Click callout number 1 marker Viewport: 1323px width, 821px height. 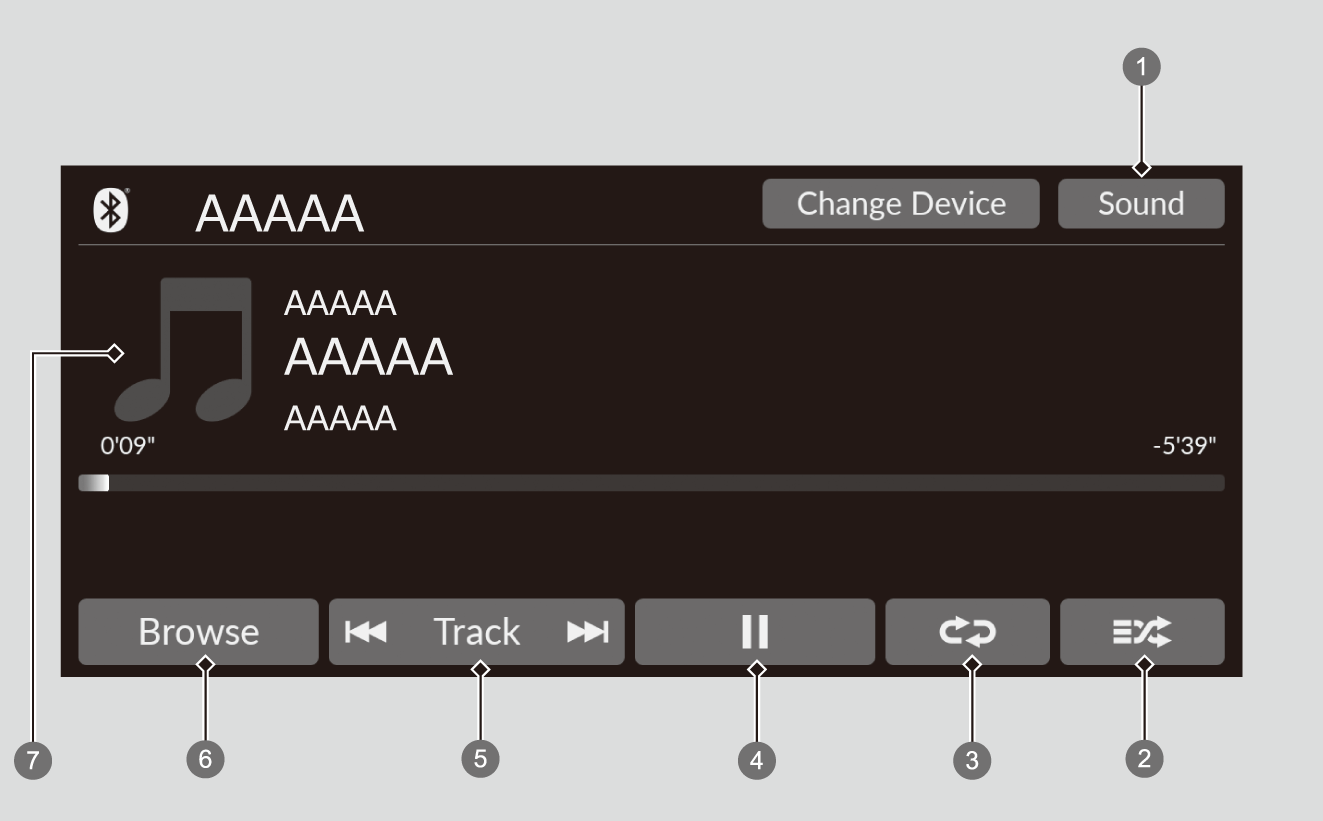coord(1143,68)
